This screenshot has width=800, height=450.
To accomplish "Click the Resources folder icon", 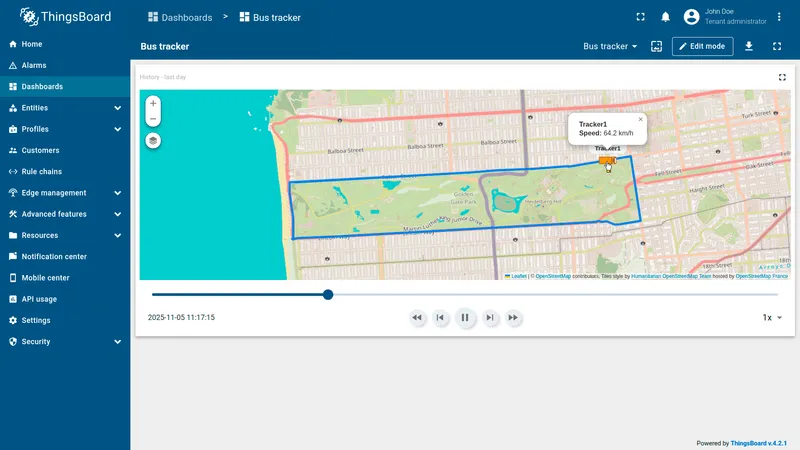I will (x=13, y=235).
